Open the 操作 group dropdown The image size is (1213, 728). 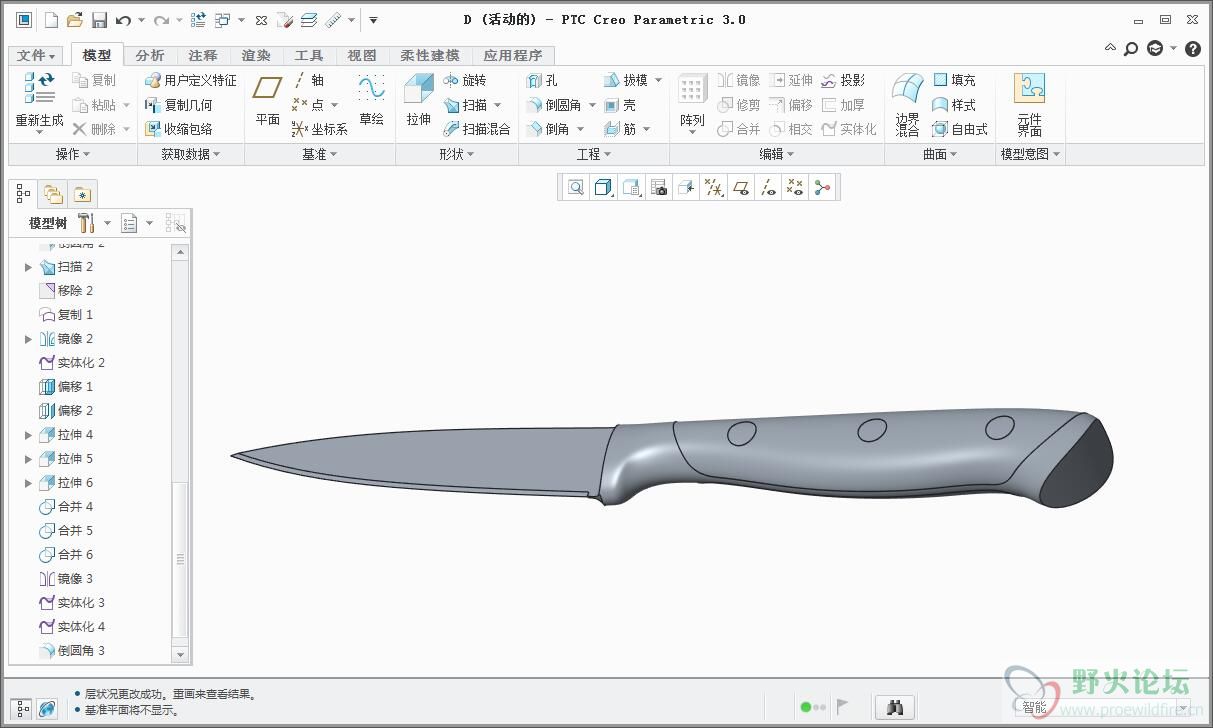coord(73,154)
